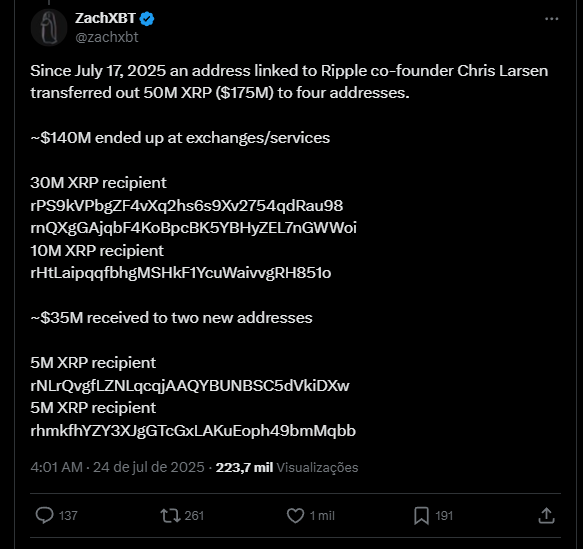Open ZachXBT display name link

[x=105, y=18]
